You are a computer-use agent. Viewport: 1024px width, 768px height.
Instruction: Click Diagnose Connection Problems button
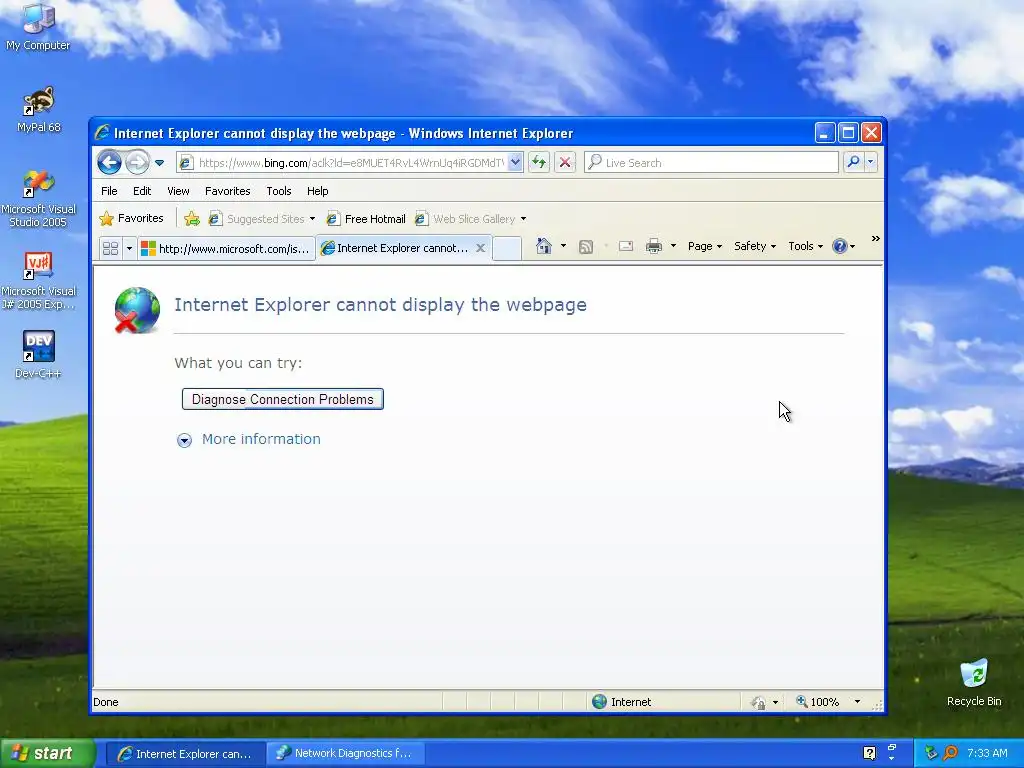[x=283, y=399]
